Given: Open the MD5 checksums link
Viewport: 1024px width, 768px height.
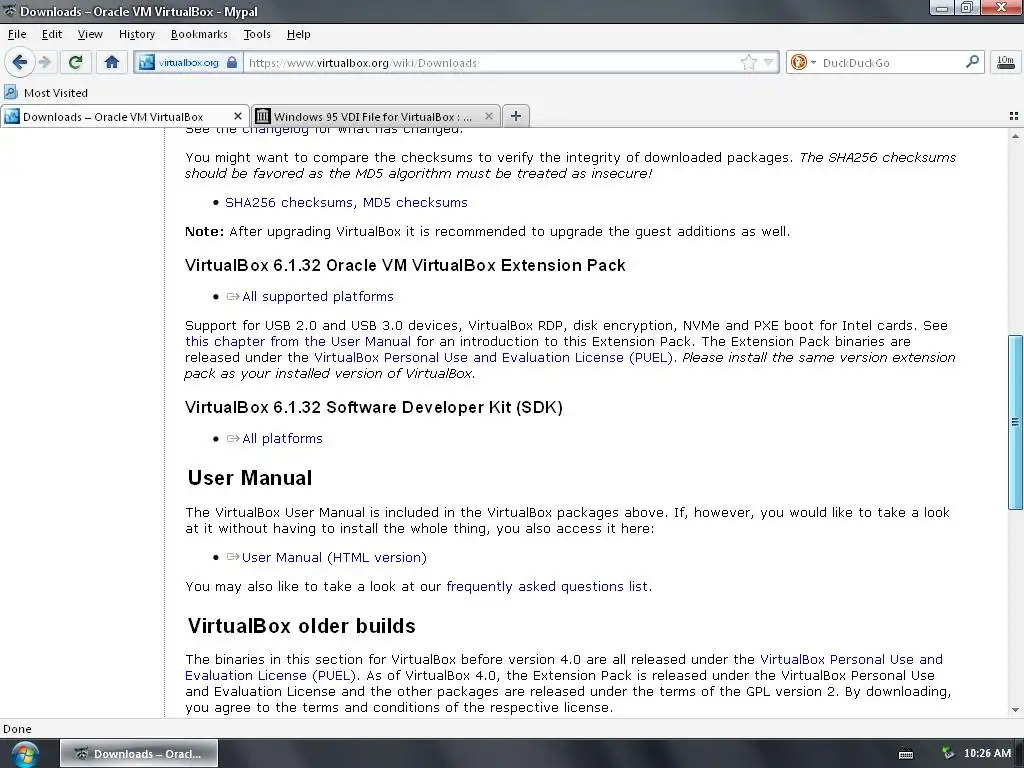Looking at the screenshot, I should [x=415, y=202].
